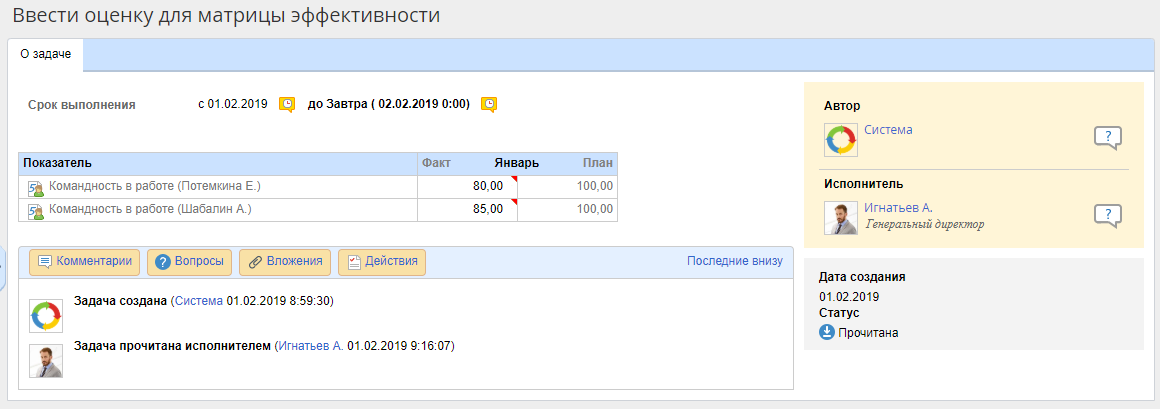
Task: Click indicator icon for Шабалин А. row
Action: [35, 210]
